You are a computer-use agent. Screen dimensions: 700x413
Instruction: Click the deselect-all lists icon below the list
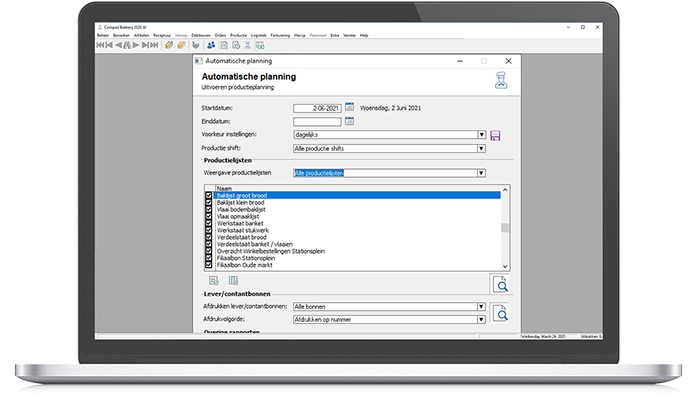coord(233,281)
